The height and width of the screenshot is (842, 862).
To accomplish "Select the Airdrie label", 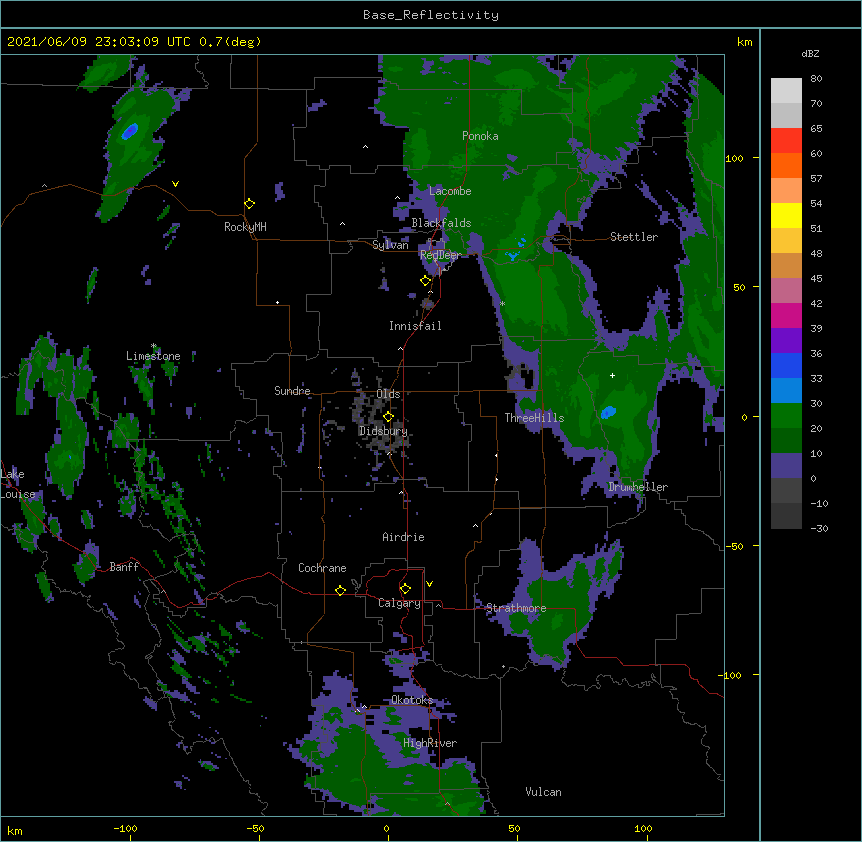I will (x=403, y=537).
